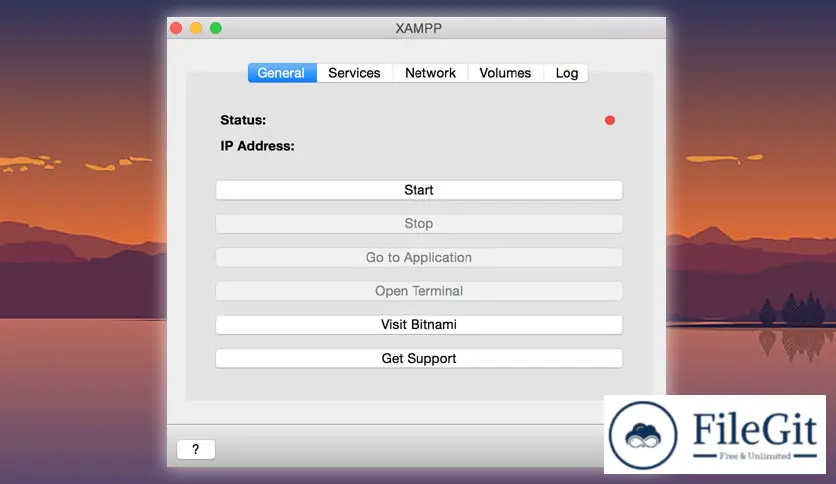Click the Stop button
The image size is (836, 484).
point(419,223)
